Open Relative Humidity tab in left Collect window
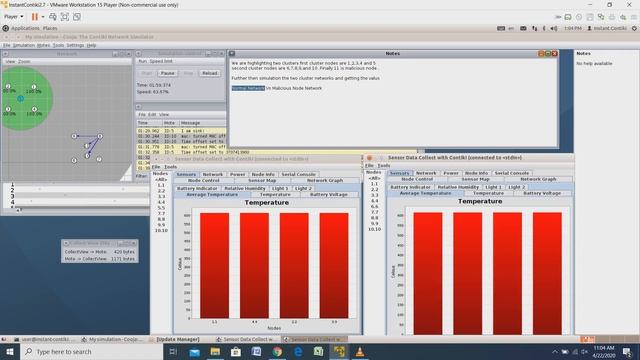The height and width of the screenshot is (360, 640). coord(245,188)
